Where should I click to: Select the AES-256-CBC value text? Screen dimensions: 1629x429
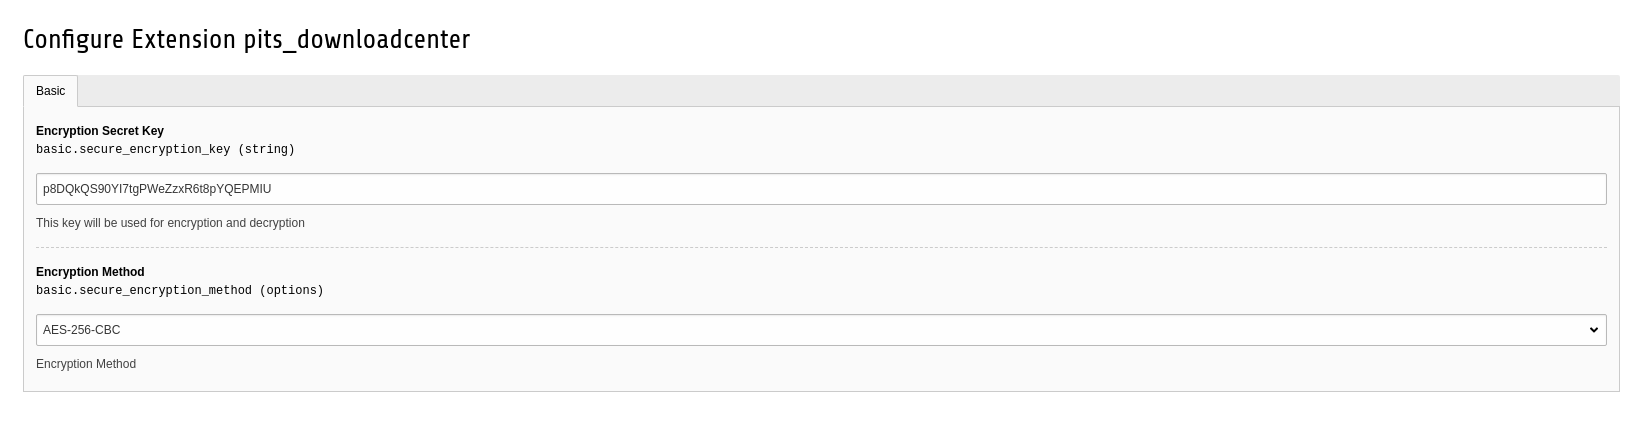point(82,330)
